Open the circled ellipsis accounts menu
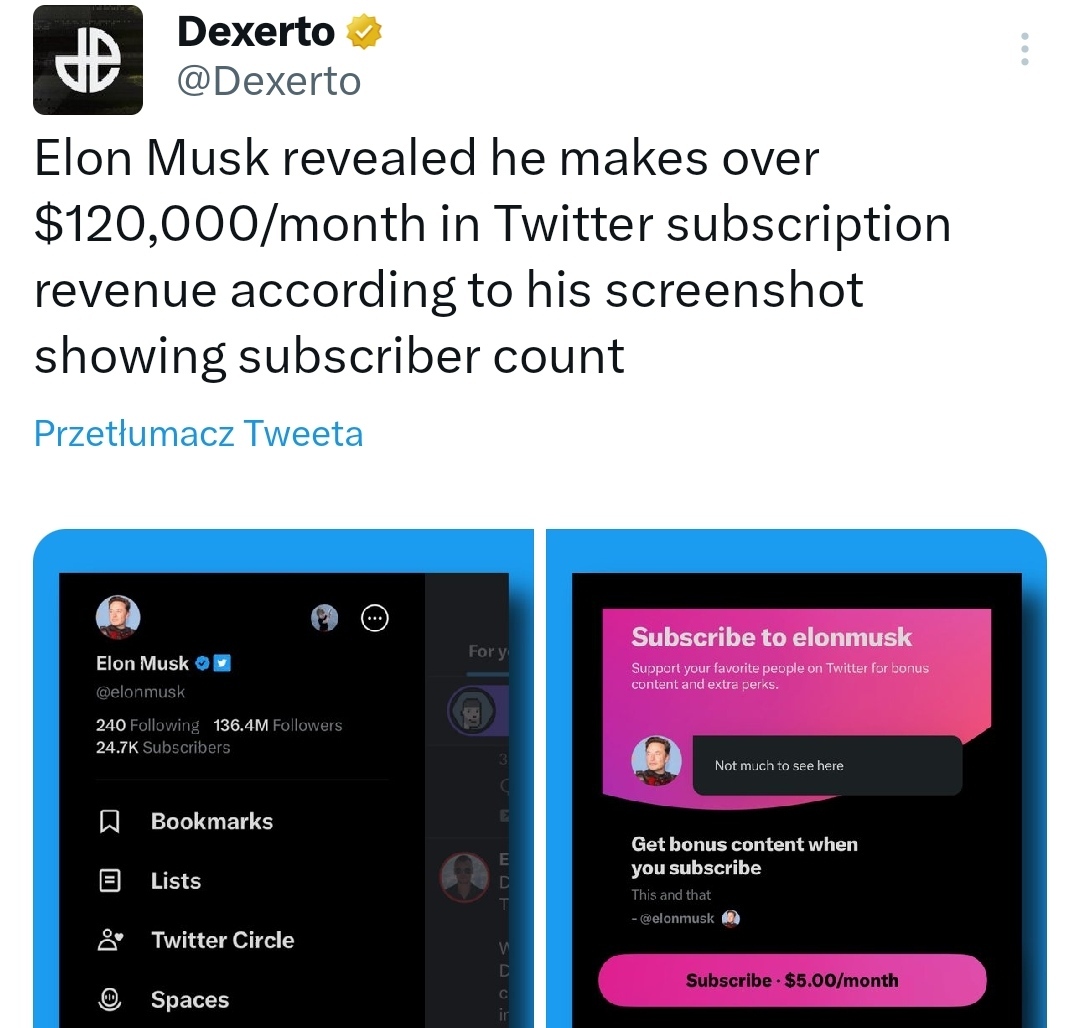This screenshot has width=1080, height=1028. click(x=375, y=618)
